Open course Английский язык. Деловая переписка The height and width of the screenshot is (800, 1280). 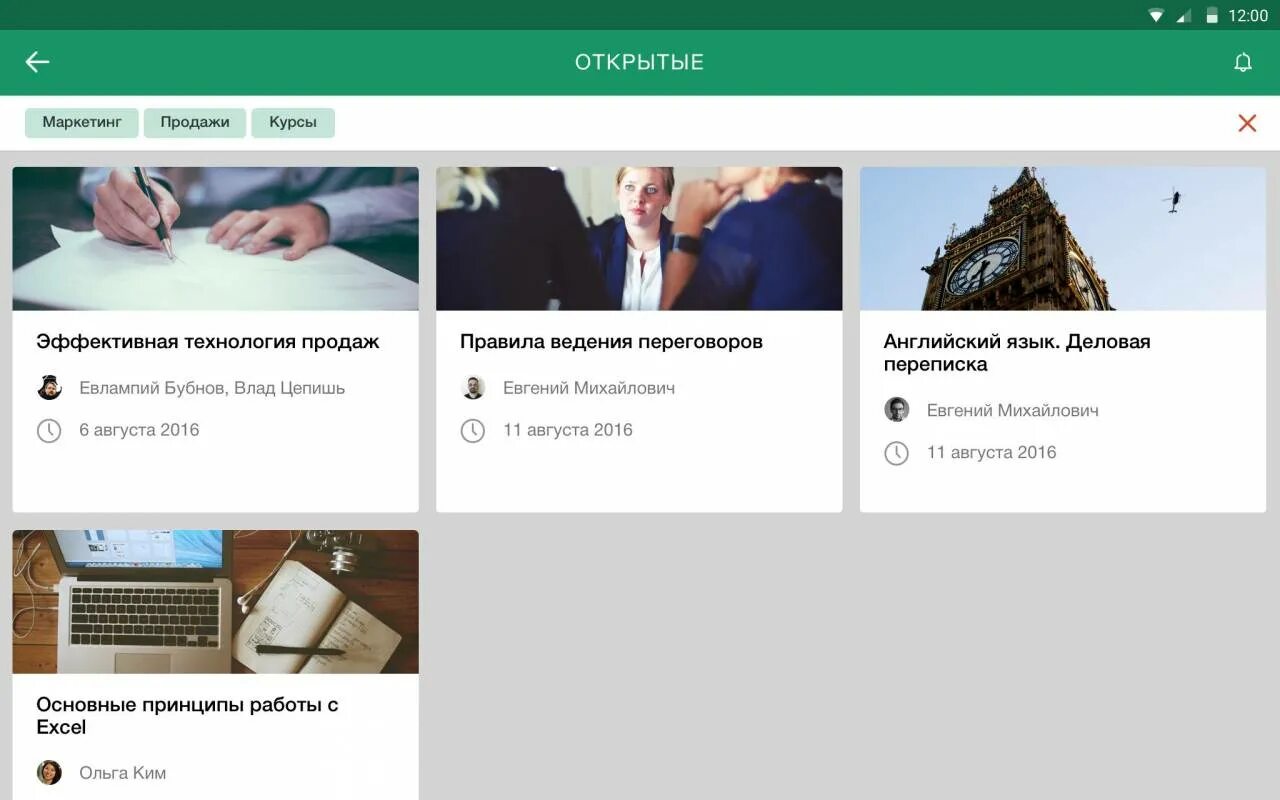tap(1017, 353)
